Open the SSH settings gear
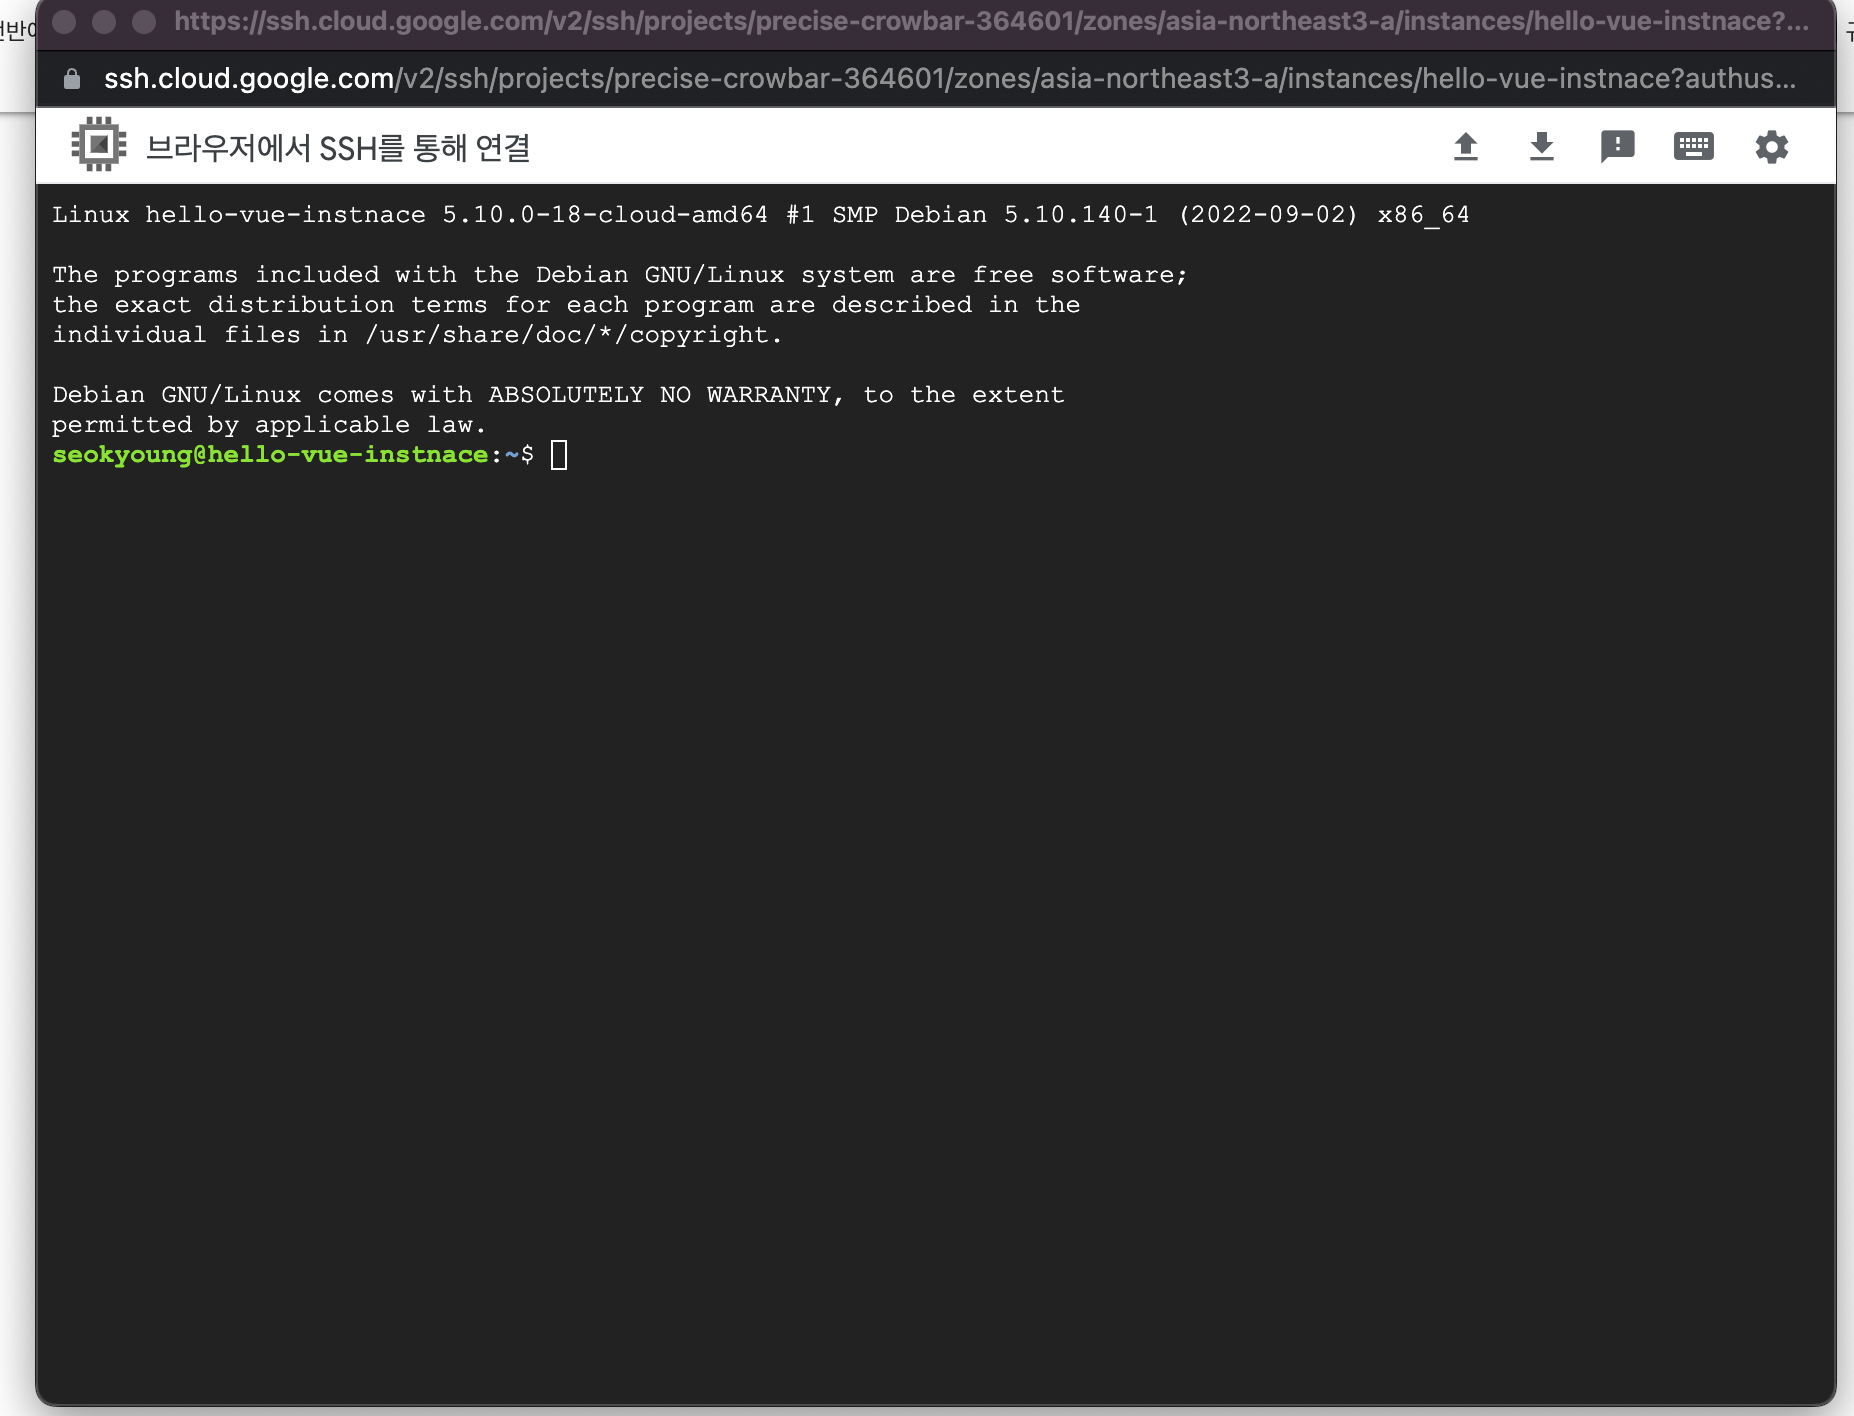1854x1416 pixels. pos(1771,147)
